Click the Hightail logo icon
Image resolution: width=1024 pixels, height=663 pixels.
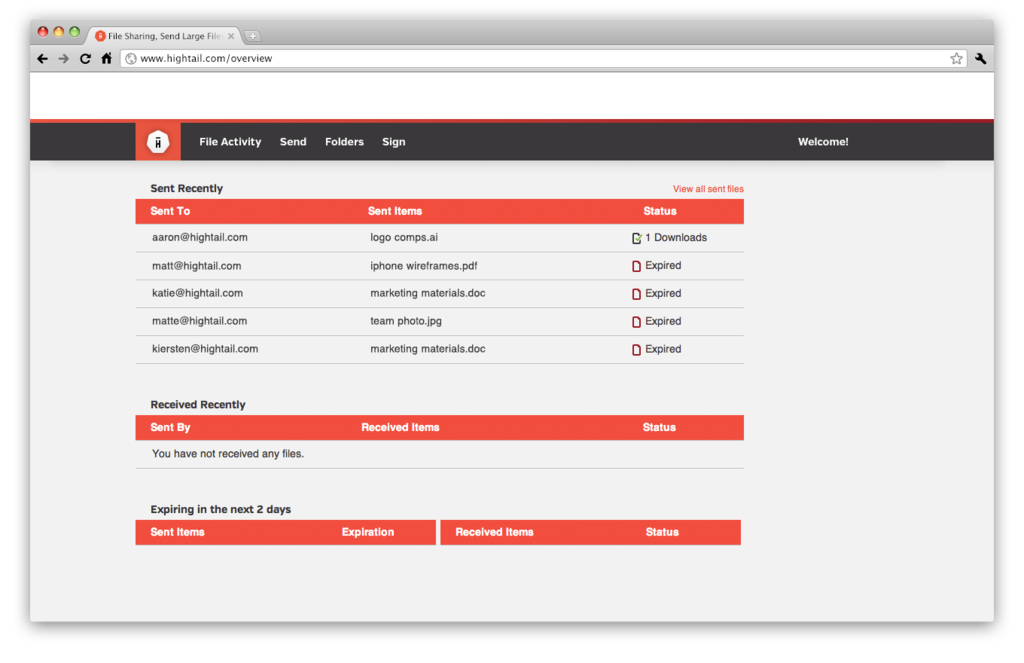pyautogui.click(x=158, y=142)
